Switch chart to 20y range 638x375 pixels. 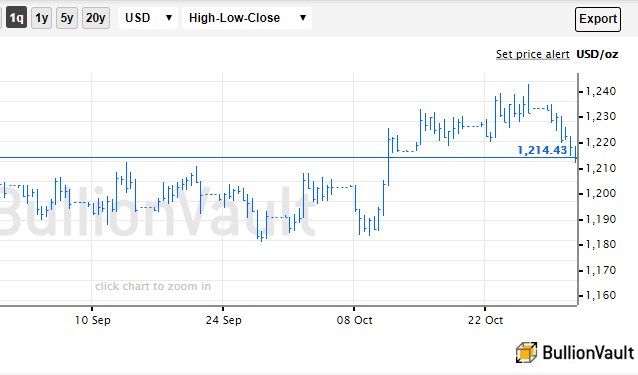(96, 18)
